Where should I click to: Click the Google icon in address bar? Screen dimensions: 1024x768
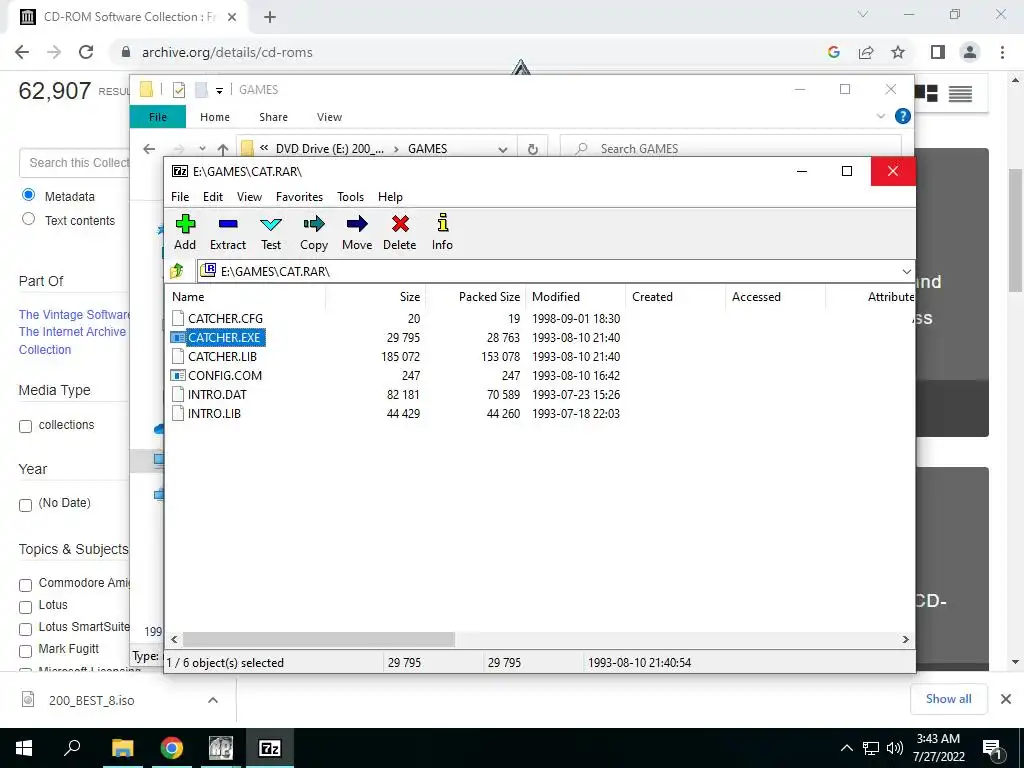click(x=833, y=52)
